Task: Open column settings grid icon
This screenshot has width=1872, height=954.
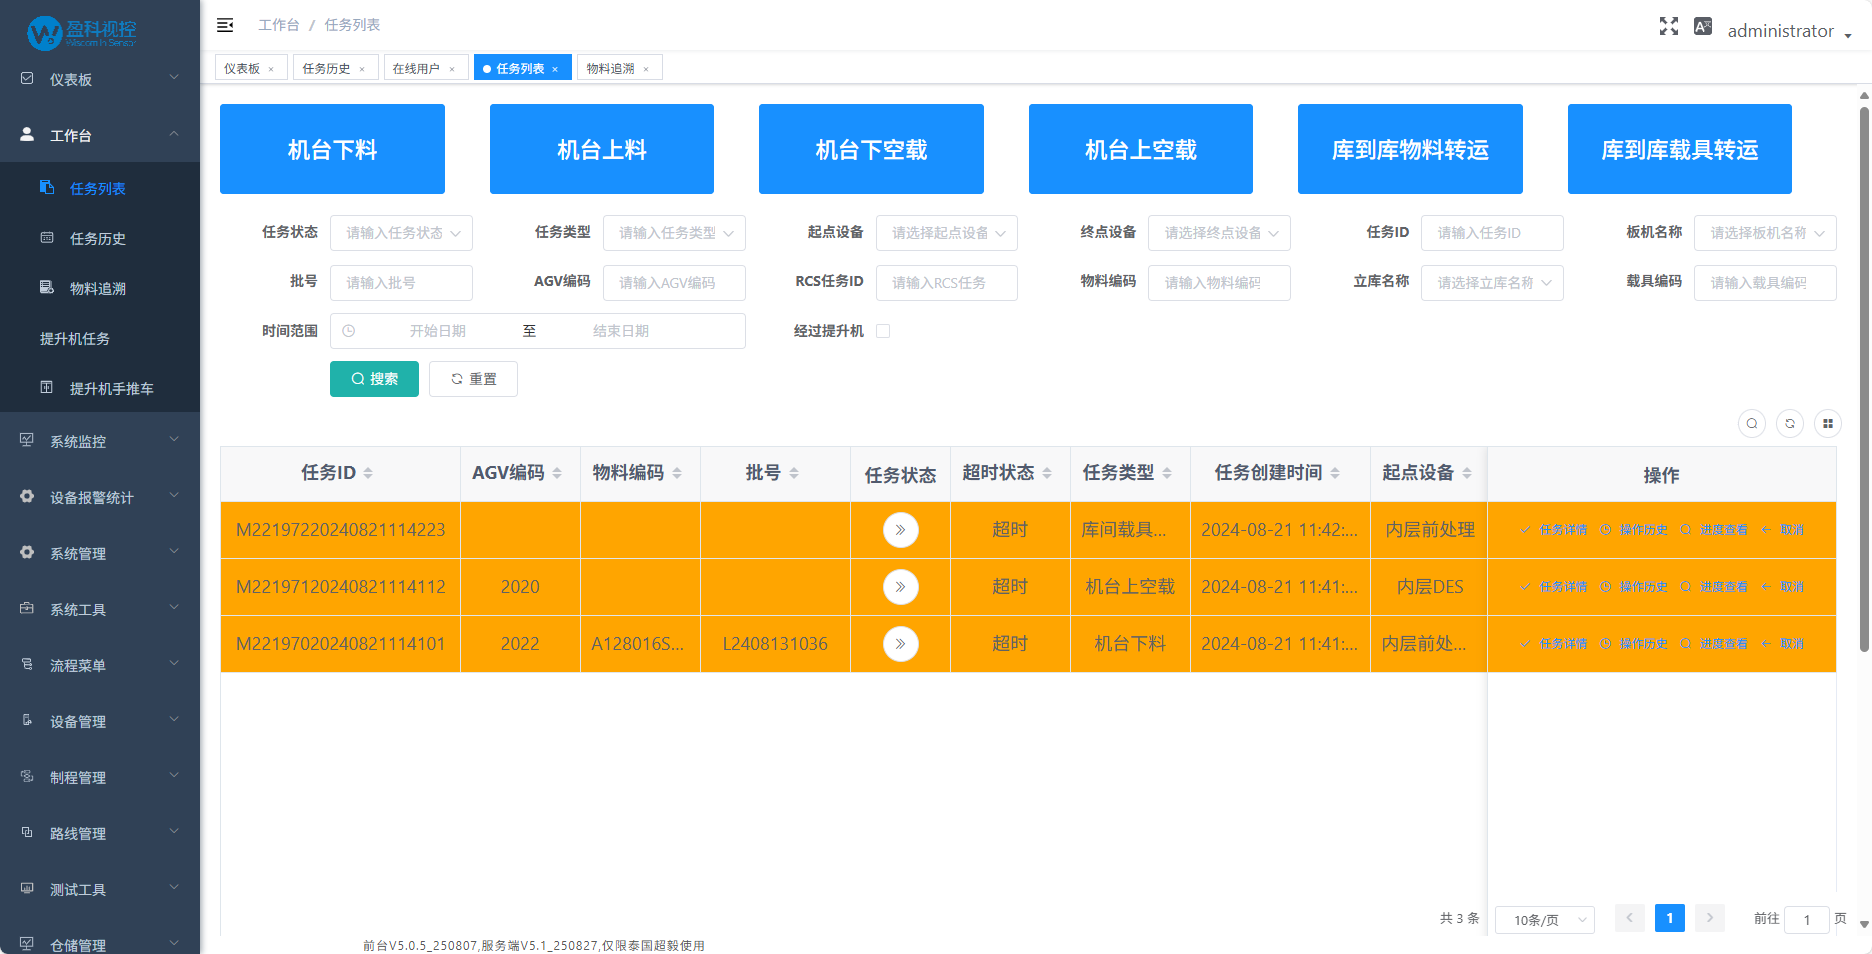Action: click(1828, 424)
